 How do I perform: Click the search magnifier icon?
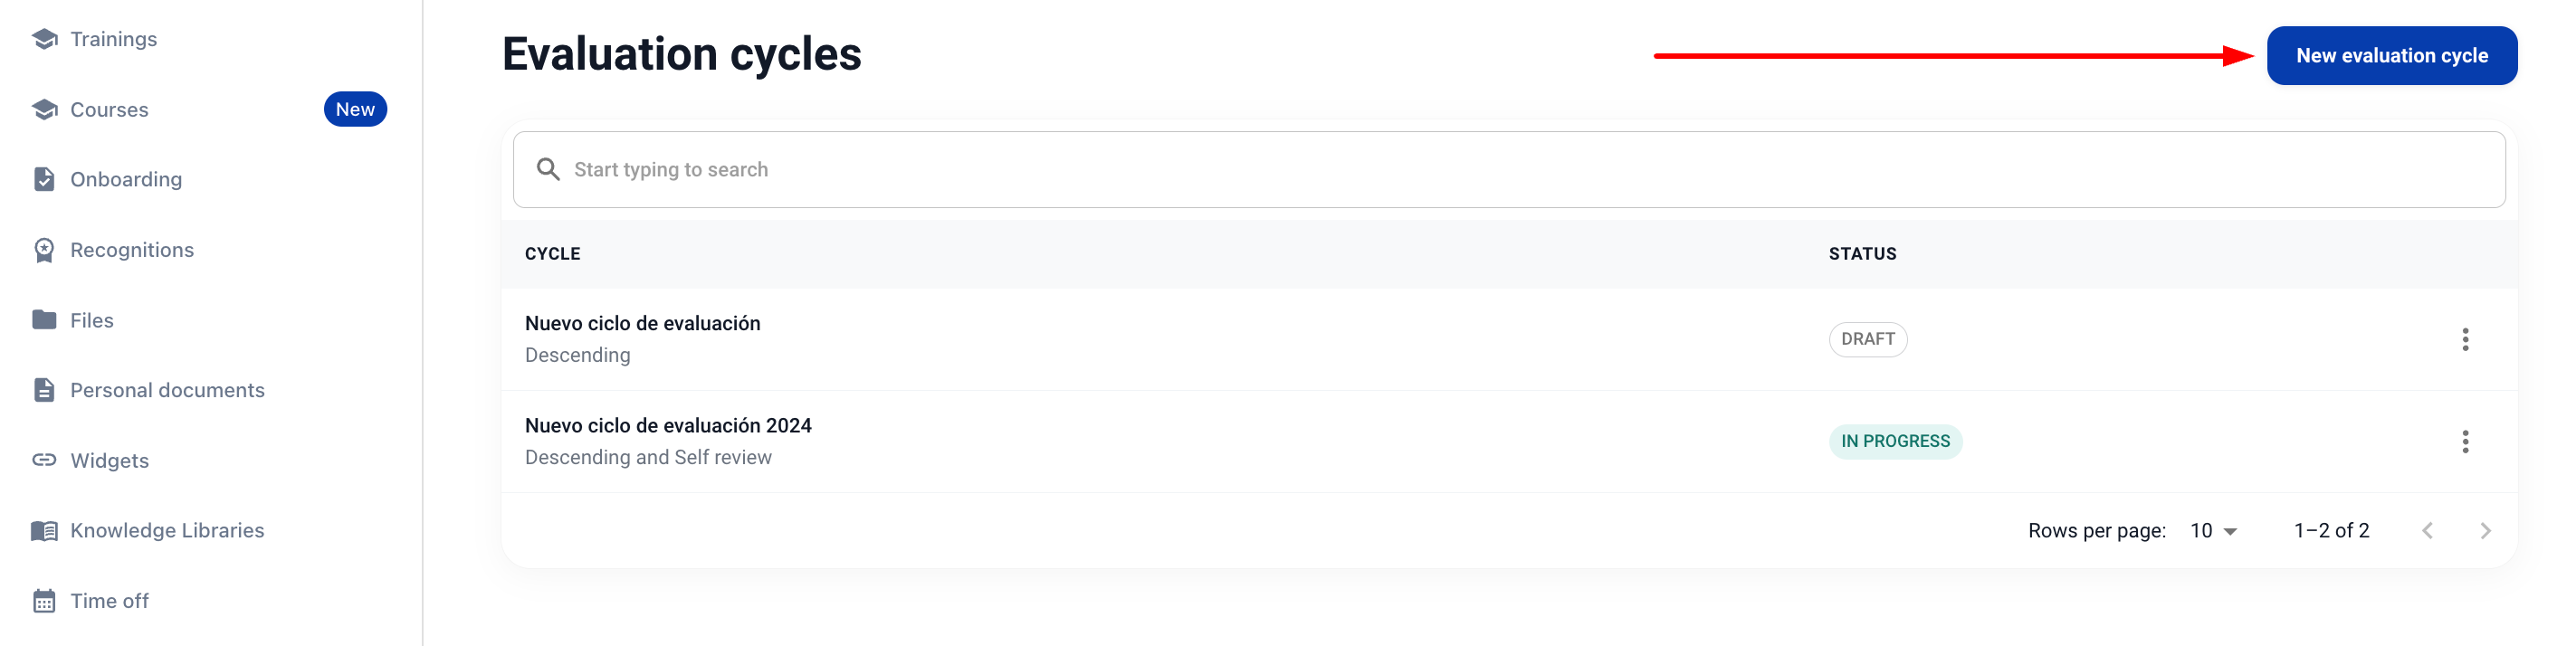[x=548, y=170]
